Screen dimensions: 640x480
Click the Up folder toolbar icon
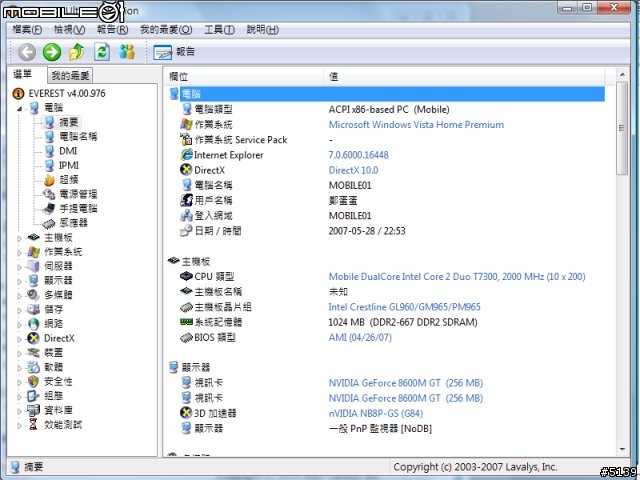77,52
